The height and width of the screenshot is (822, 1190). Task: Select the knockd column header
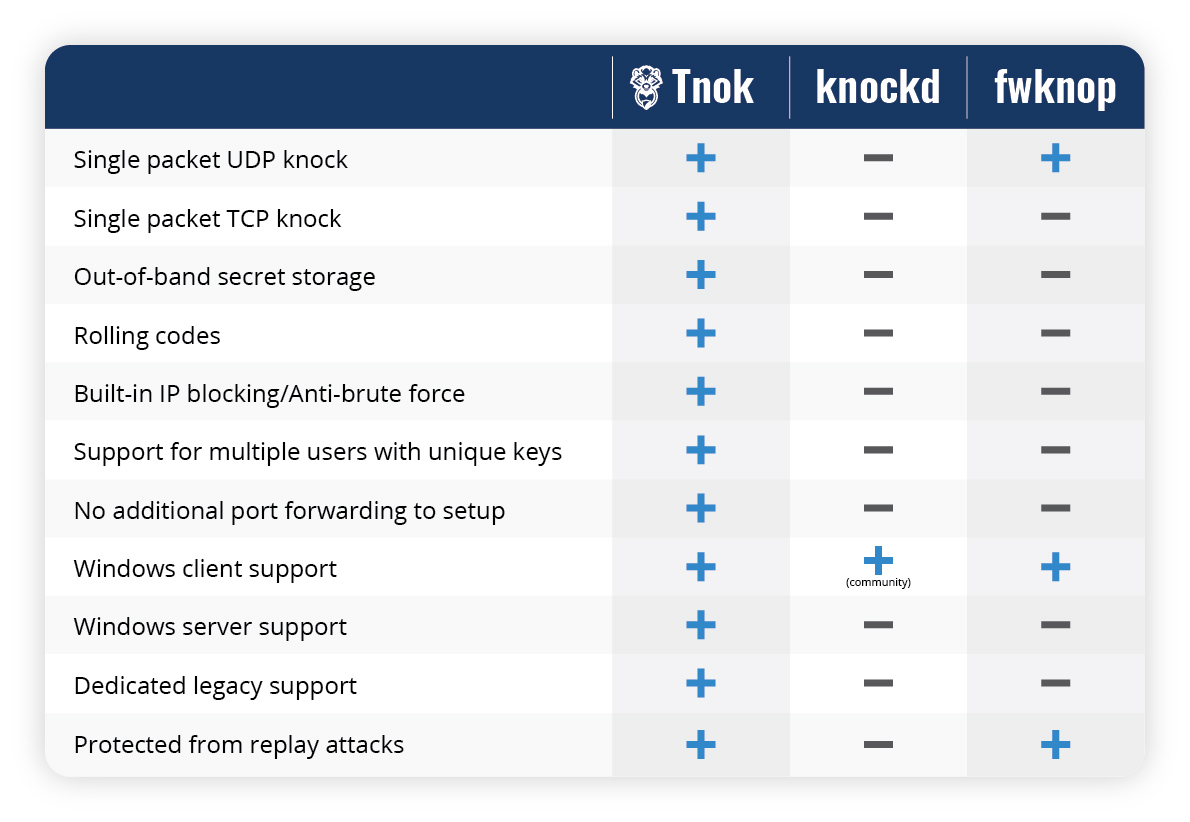click(x=878, y=87)
